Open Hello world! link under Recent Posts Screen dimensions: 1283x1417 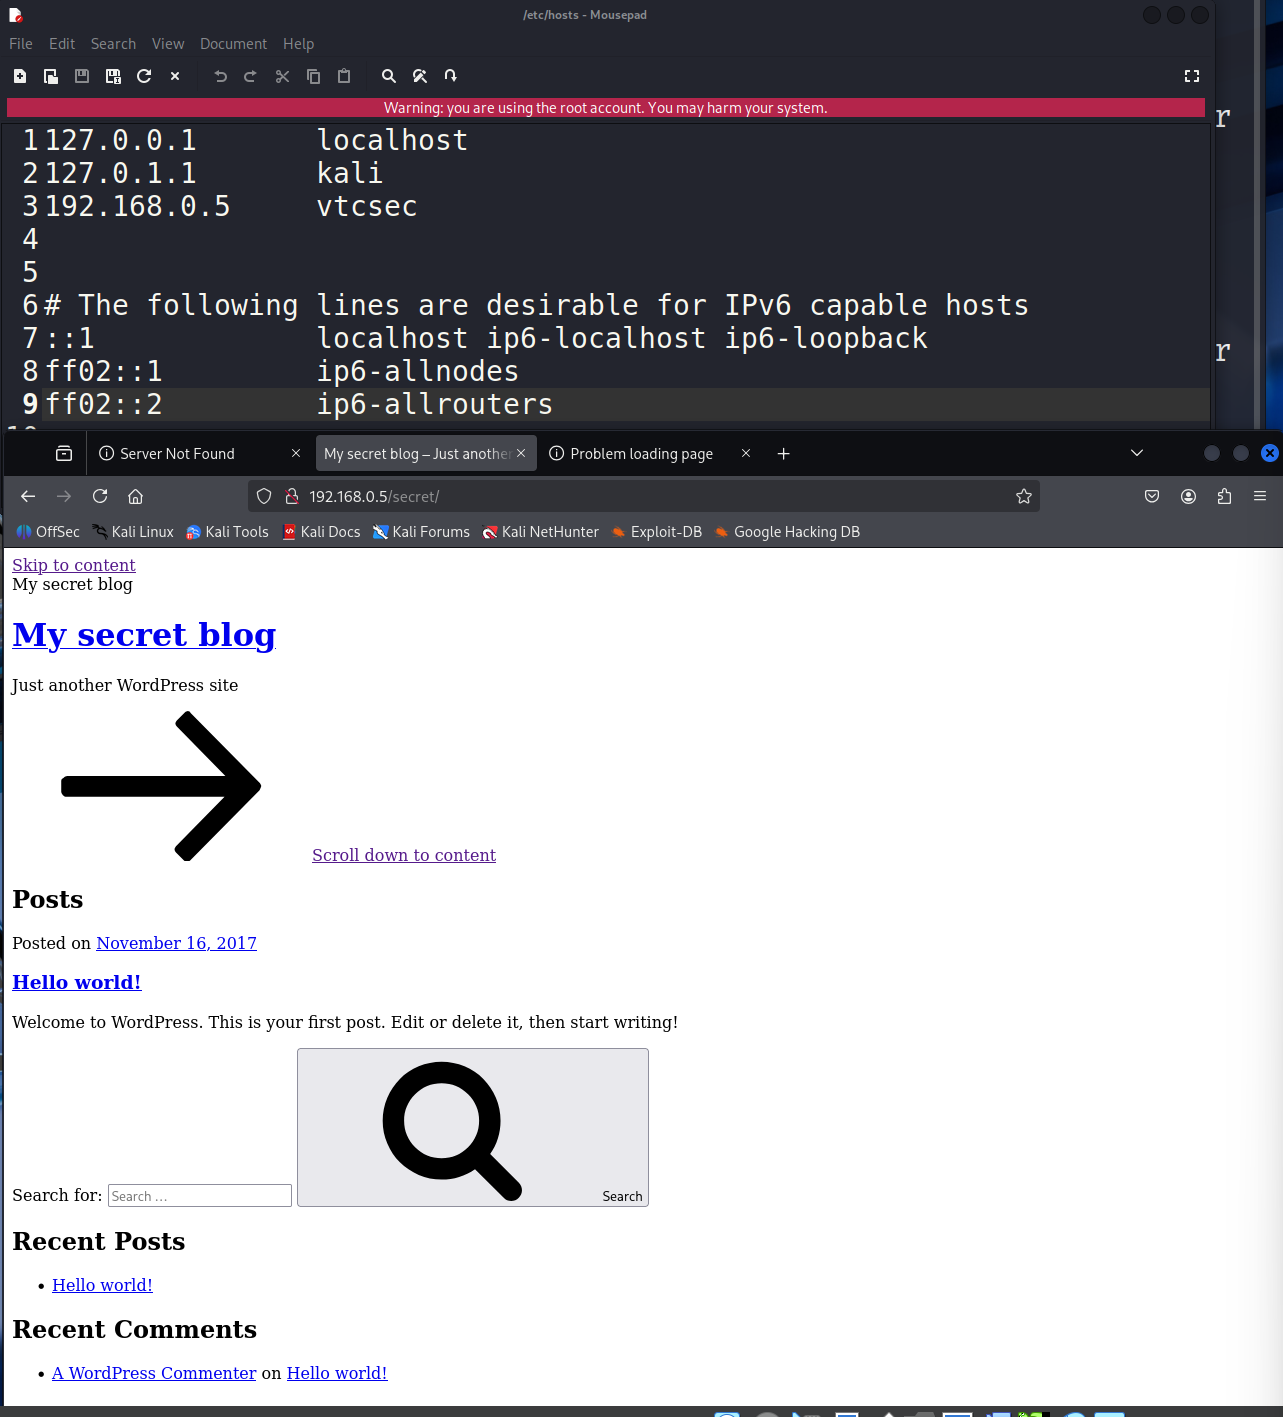tap(102, 1285)
